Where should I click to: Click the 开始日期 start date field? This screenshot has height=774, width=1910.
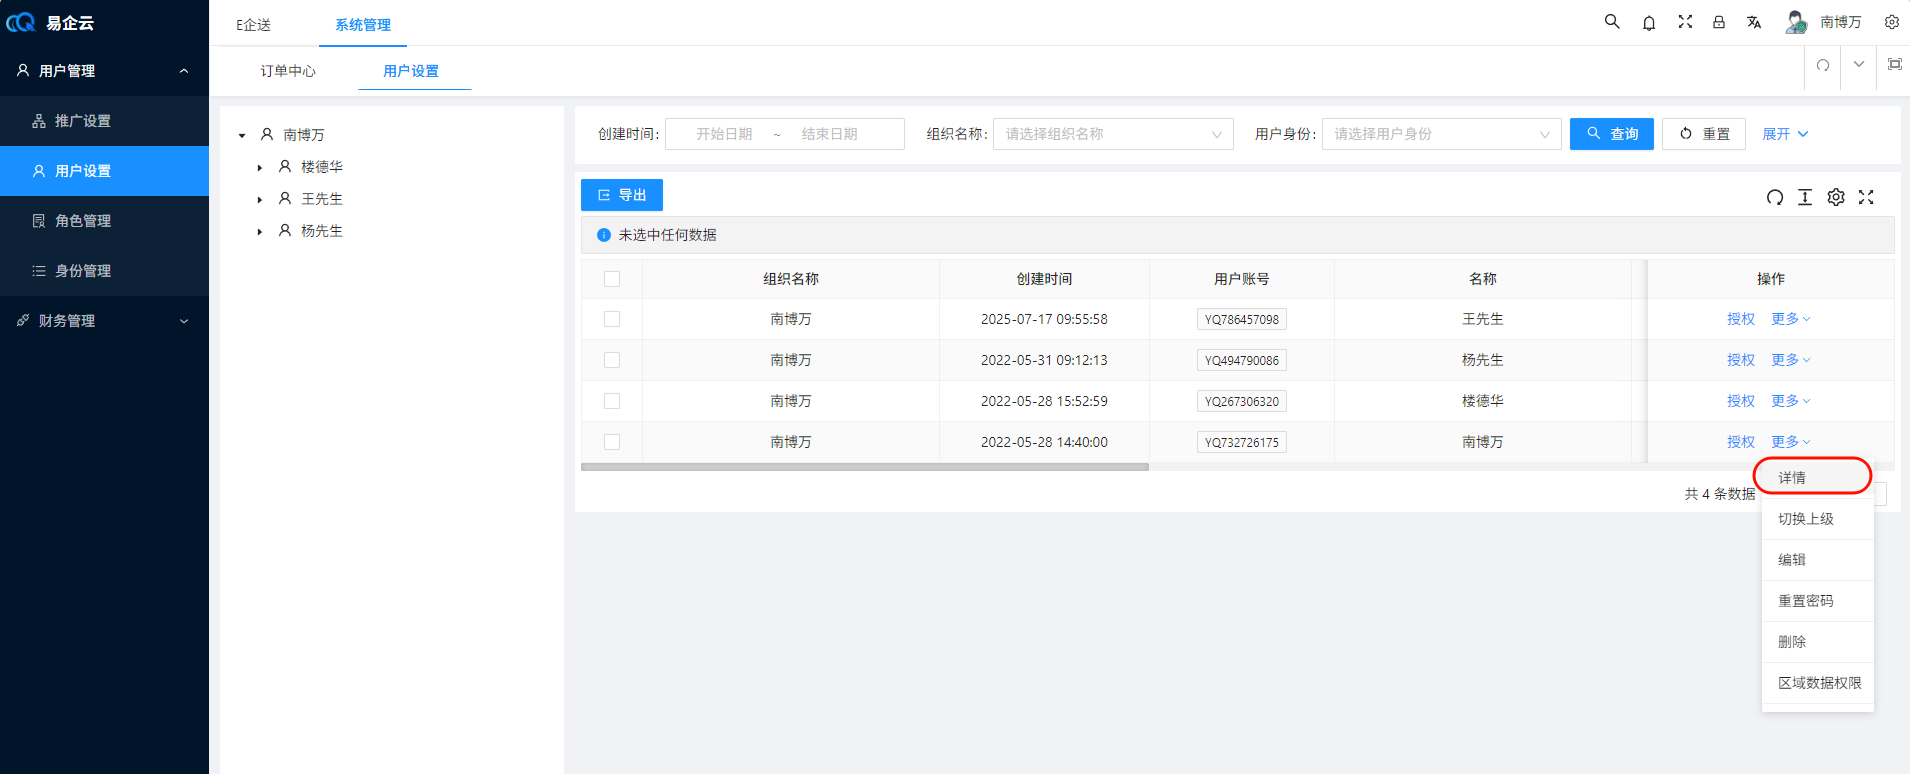pyautogui.click(x=724, y=134)
